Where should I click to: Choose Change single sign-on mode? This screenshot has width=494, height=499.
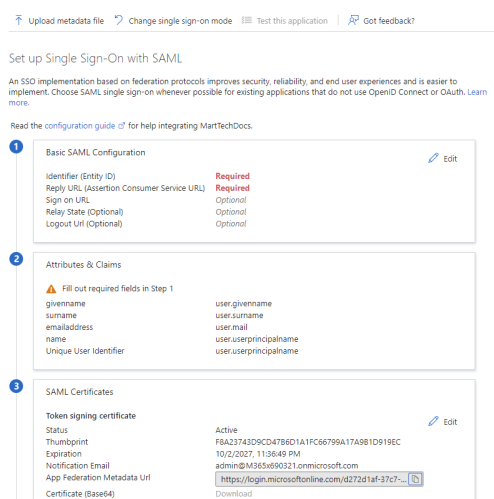[x=173, y=21]
